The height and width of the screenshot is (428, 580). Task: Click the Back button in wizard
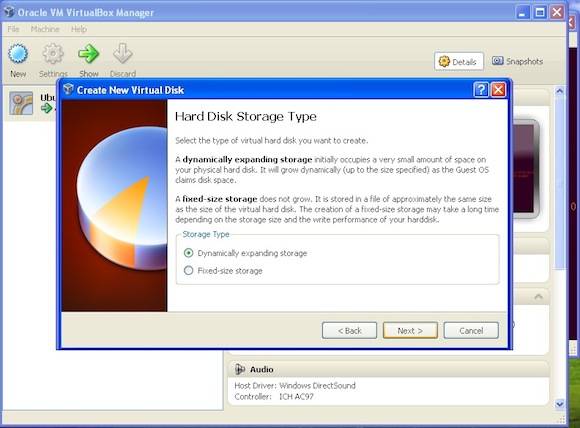coord(350,330)
